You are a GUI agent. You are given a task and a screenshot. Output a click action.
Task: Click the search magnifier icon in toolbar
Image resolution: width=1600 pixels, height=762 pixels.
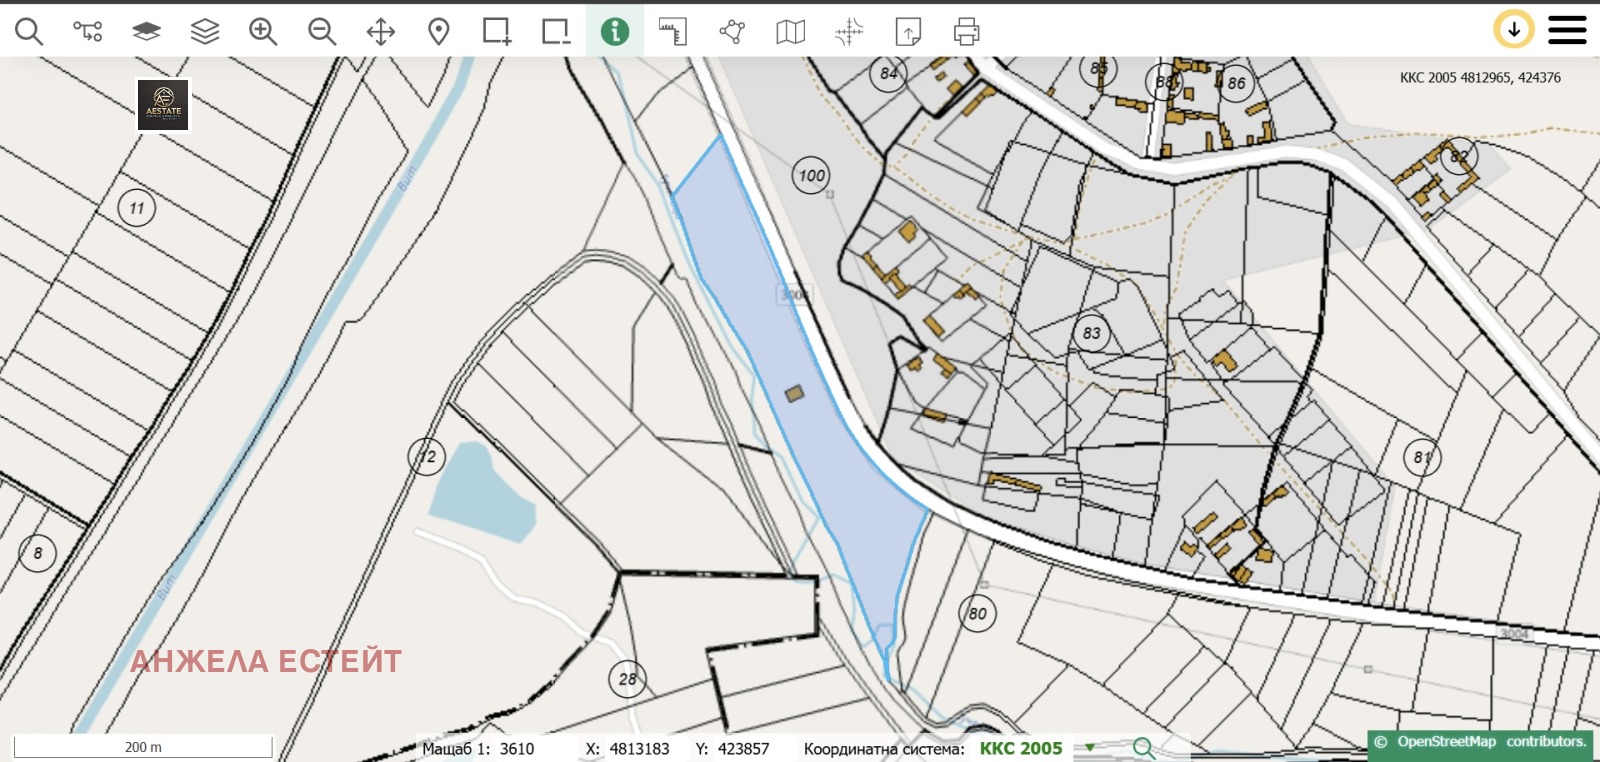point(29,32)
